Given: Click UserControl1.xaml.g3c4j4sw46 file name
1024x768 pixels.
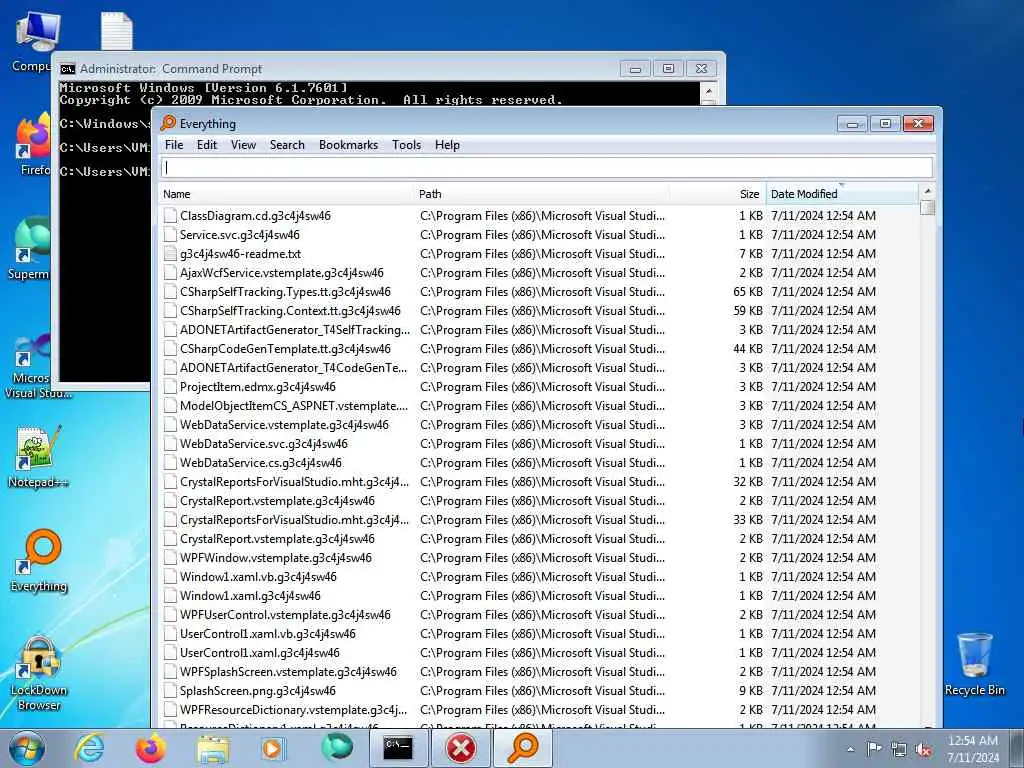Looking at the screenshot, I should pos(260,652).
